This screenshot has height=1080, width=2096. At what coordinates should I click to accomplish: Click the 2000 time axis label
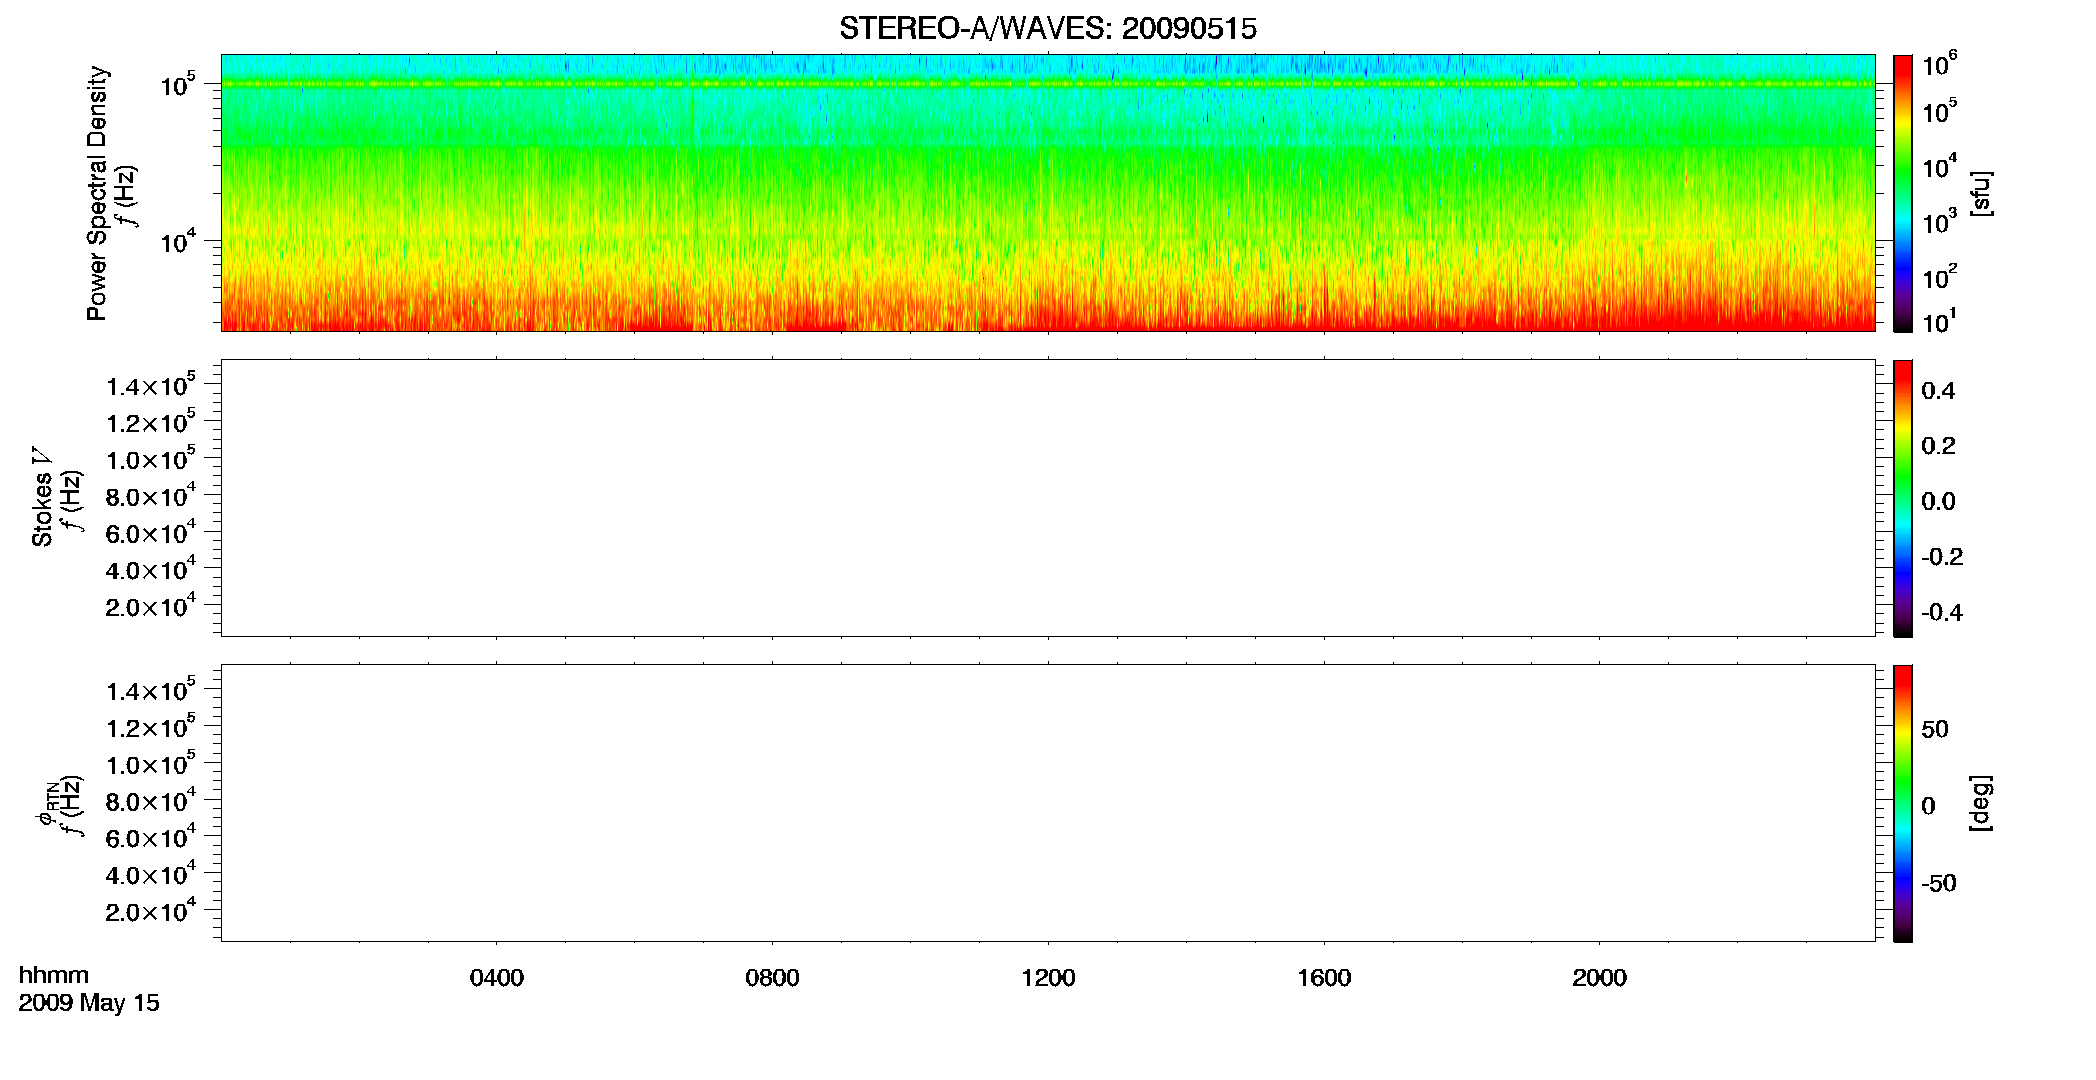pyautogui.click(x=1599, y=978)
